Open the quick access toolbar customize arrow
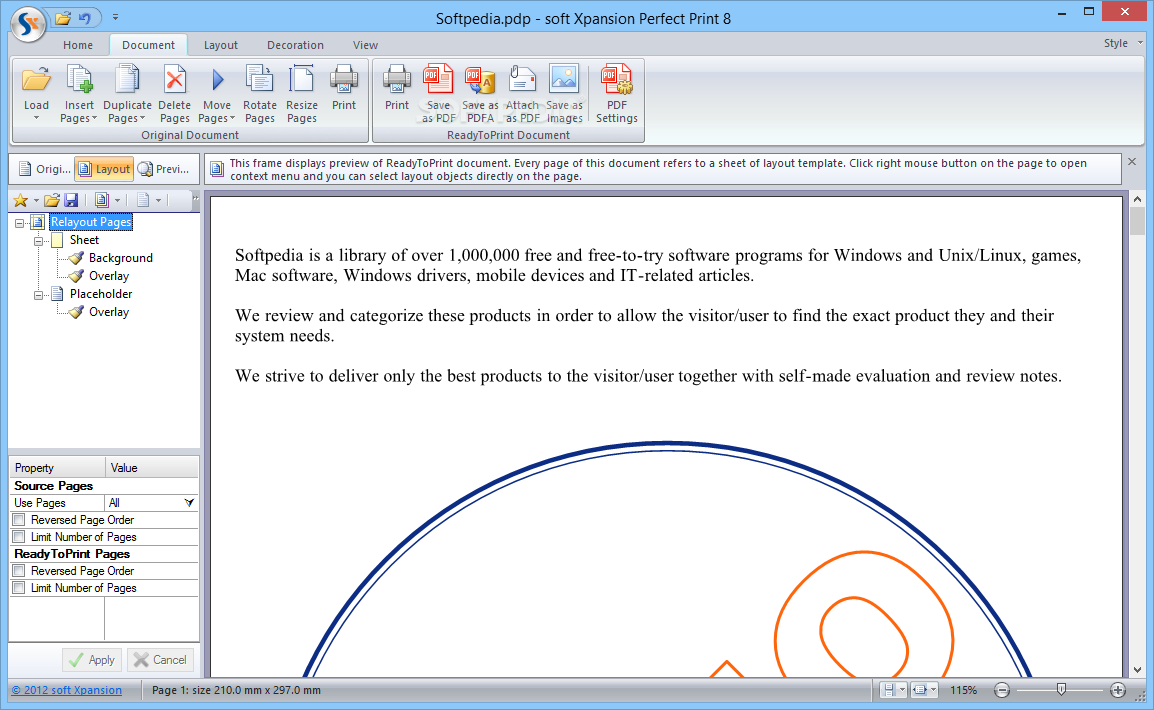The width and height of the screenshot is (1154, 710). tap(116, 17)
